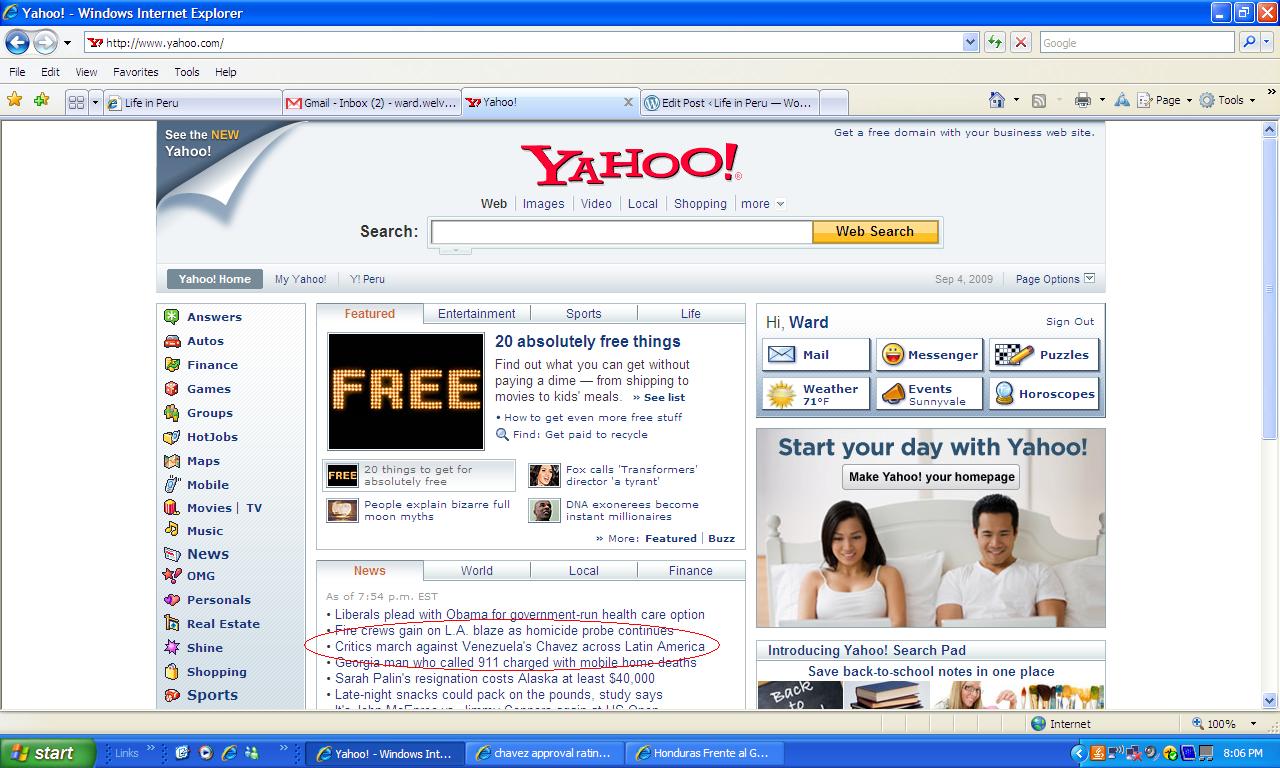Click the Web Search button
The width and height of the screenshot is (1280, 768).
coord(874,232)
